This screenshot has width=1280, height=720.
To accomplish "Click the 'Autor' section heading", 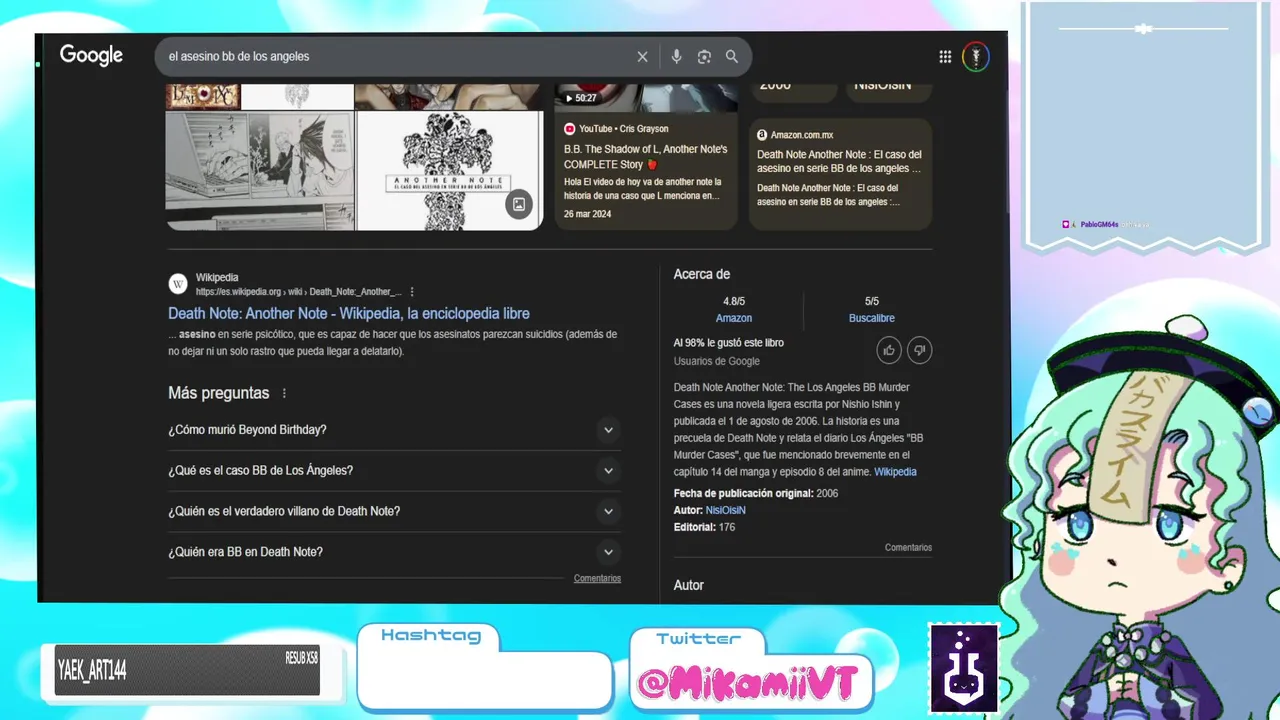I will click(x=689, y=585).
